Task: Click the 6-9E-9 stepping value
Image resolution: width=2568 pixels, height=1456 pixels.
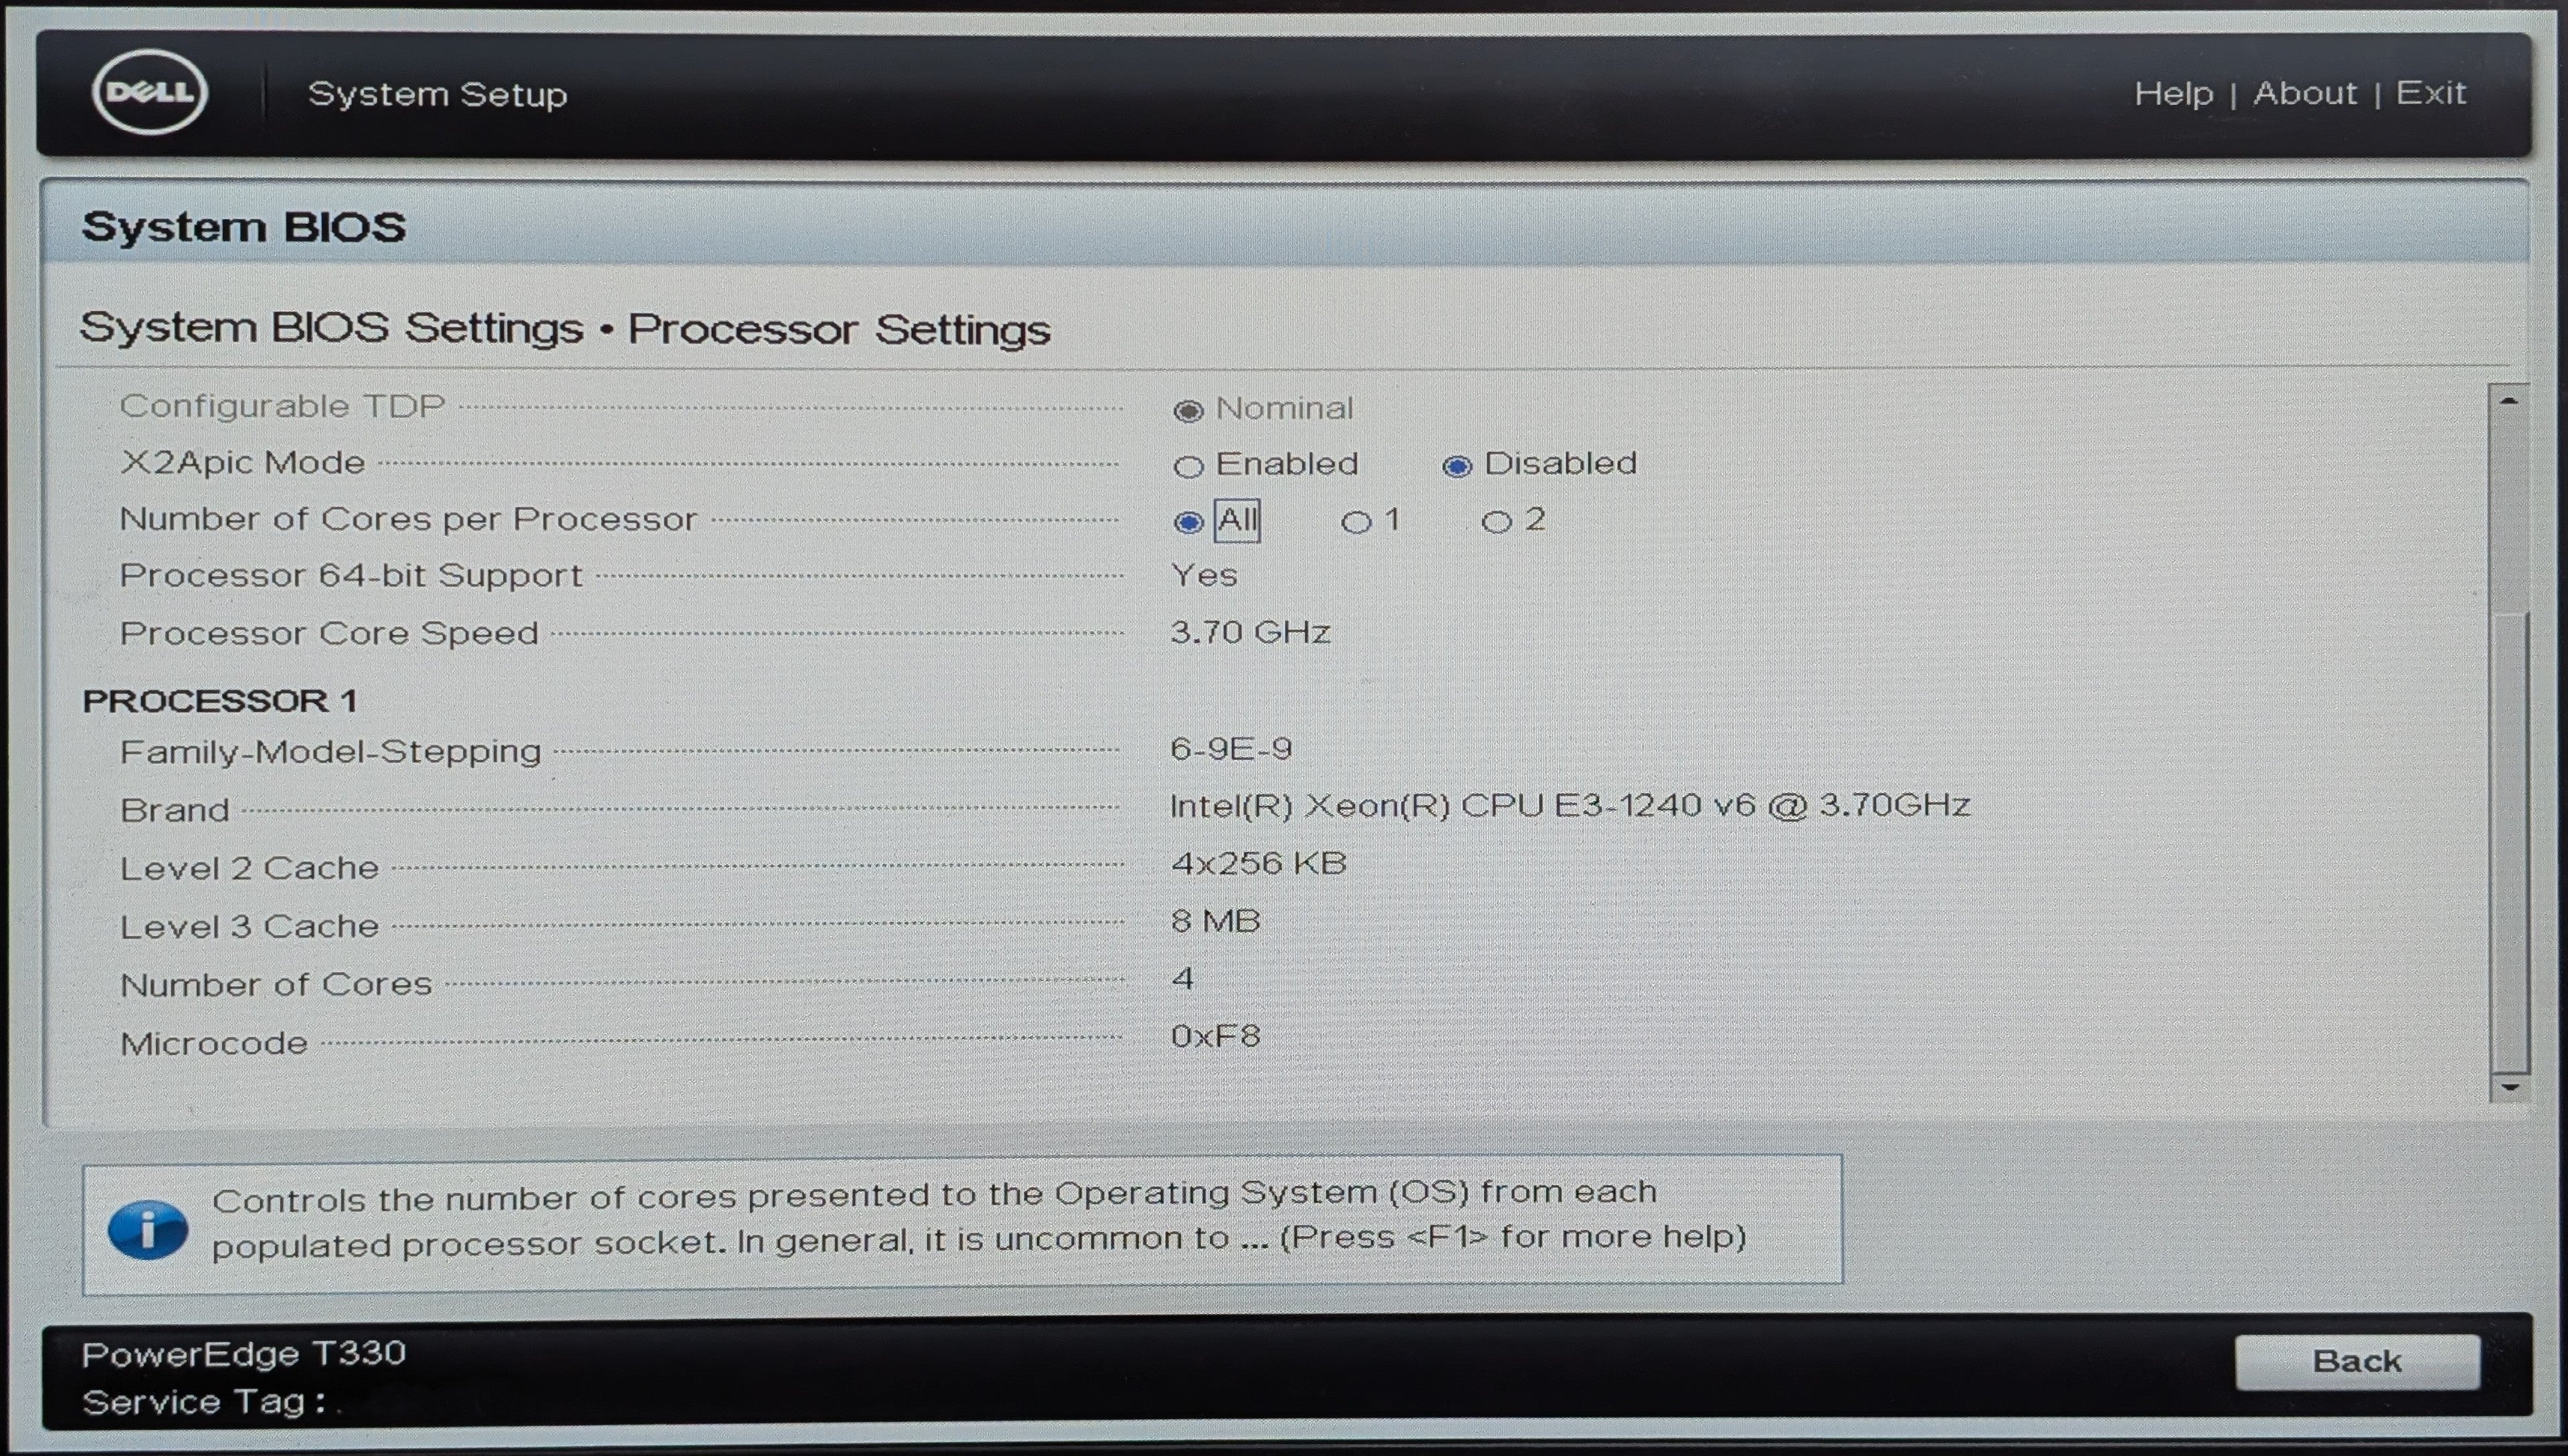Action: (x=1231, y=749)
